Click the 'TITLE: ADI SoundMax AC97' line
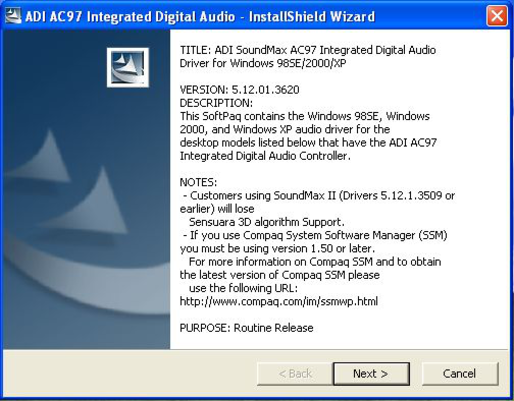514x401 pixels. tap(308, 50)
